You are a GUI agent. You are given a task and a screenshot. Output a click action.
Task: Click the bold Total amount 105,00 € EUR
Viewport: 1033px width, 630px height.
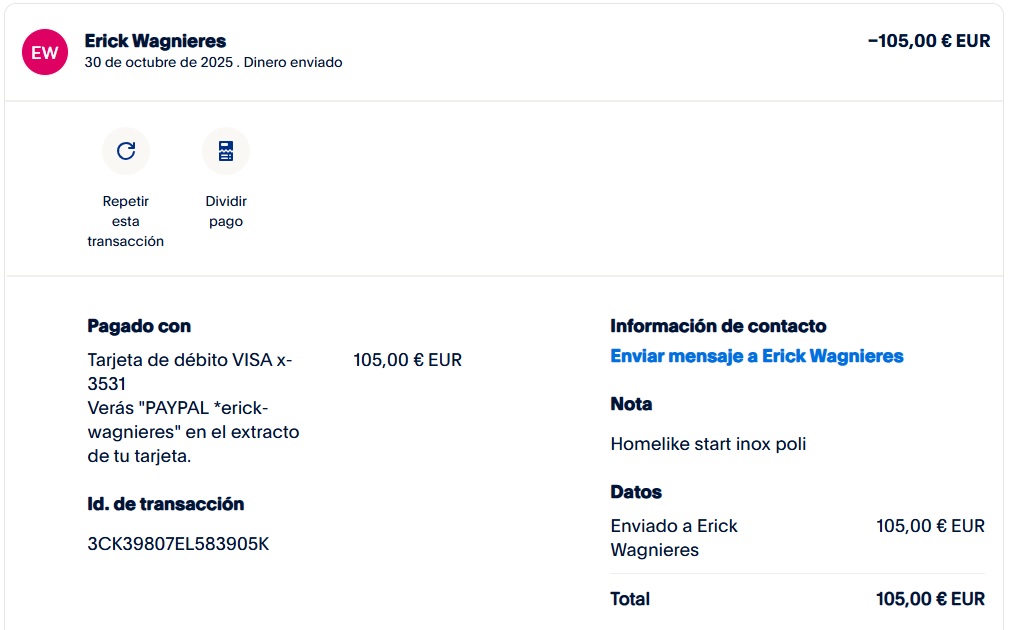[x=930, y=599]
